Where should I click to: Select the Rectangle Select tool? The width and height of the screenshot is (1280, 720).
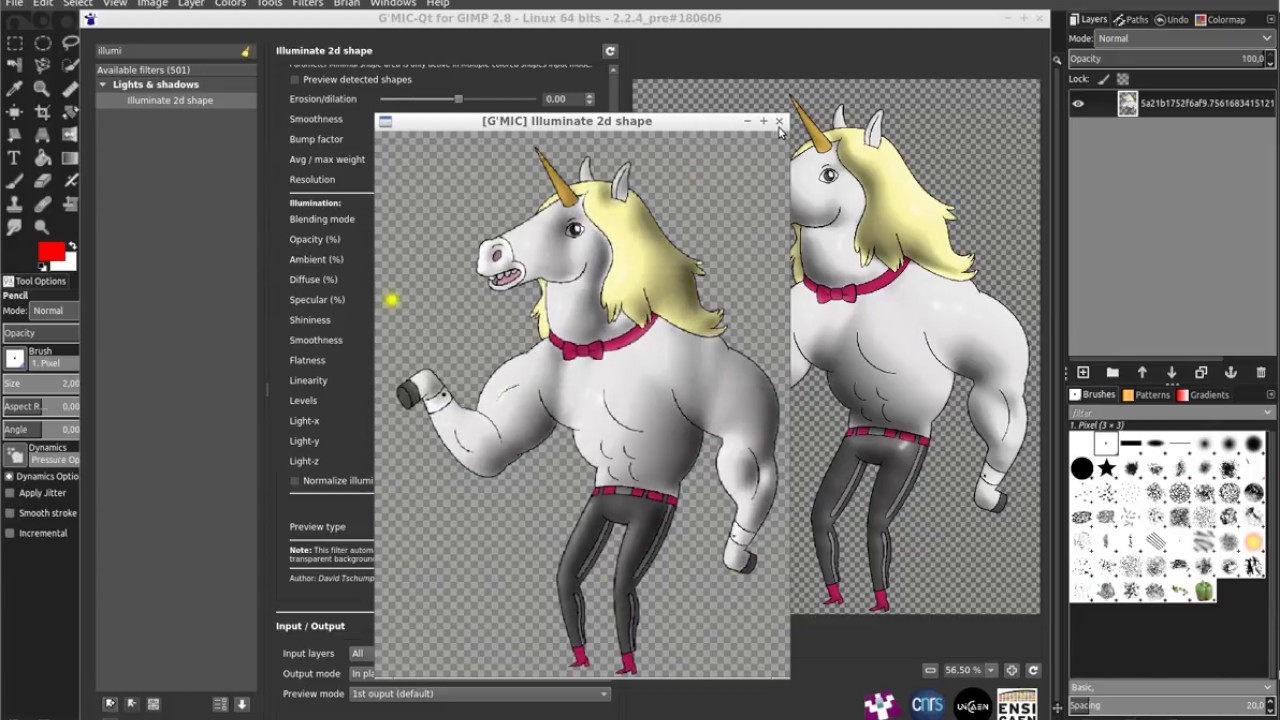(14, 43)
